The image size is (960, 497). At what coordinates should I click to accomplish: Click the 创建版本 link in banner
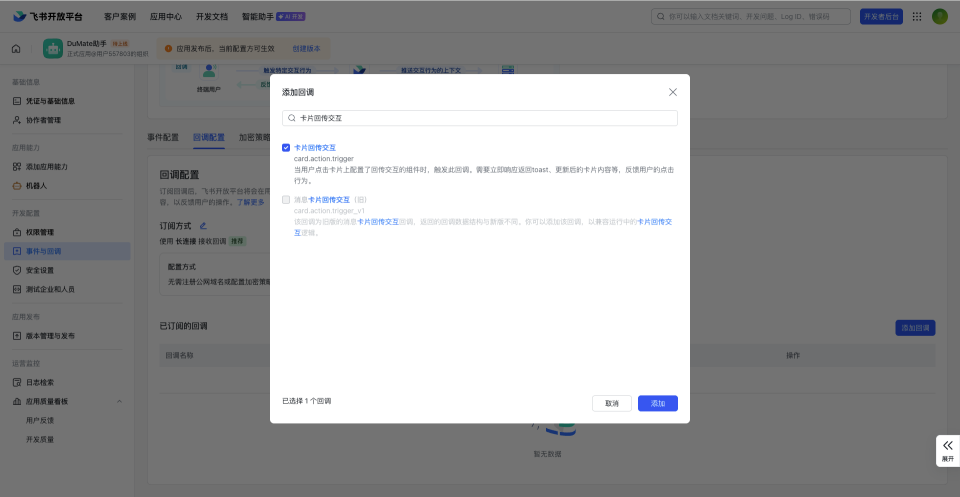[x=306, y=48]
